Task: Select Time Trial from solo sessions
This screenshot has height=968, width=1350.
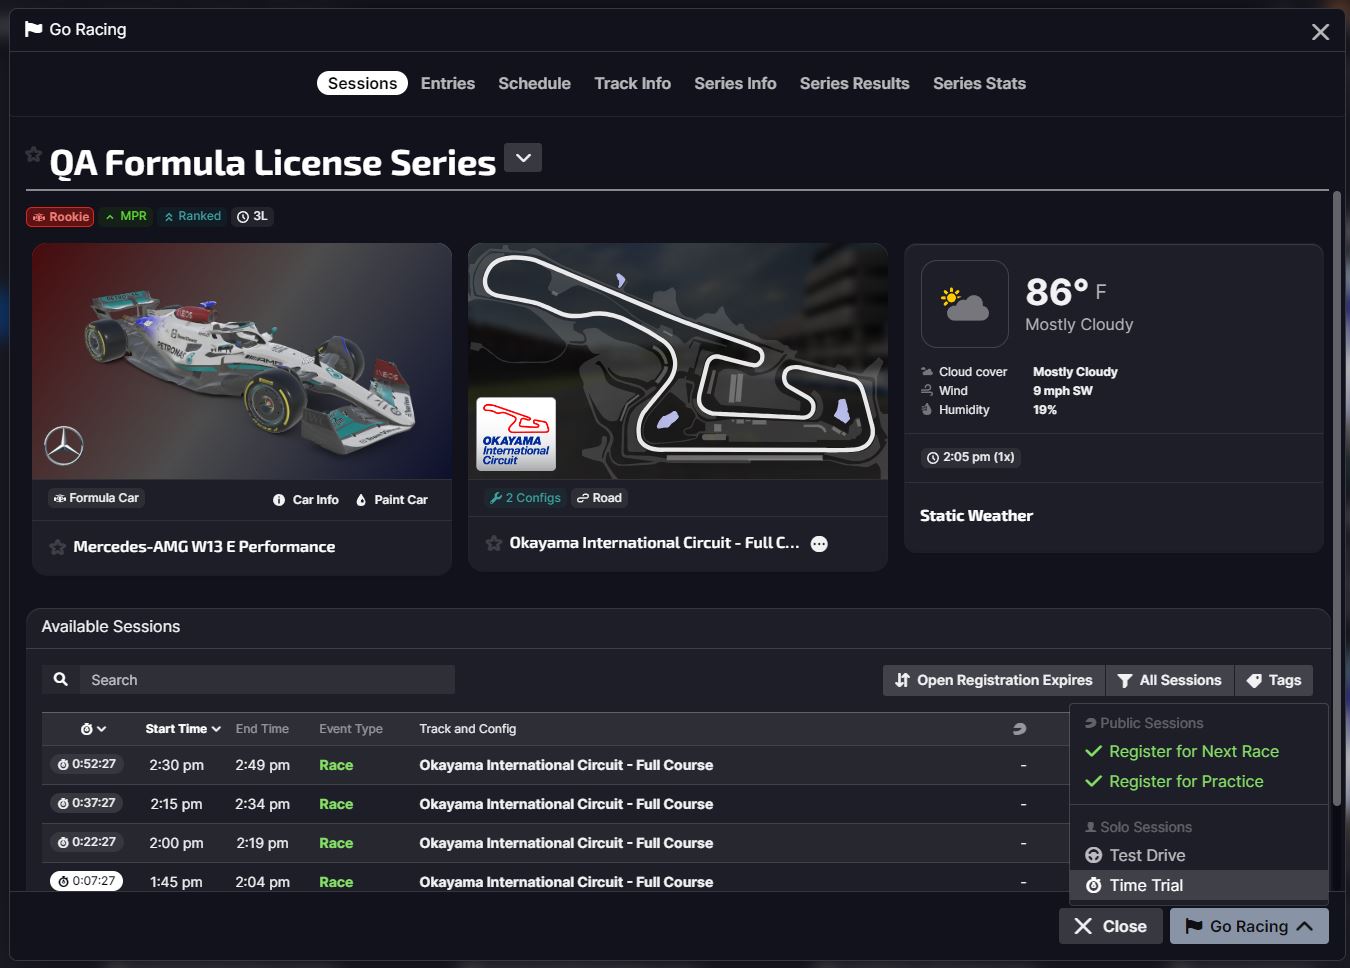Action: pyautogui.click(x=1144, y=885)
